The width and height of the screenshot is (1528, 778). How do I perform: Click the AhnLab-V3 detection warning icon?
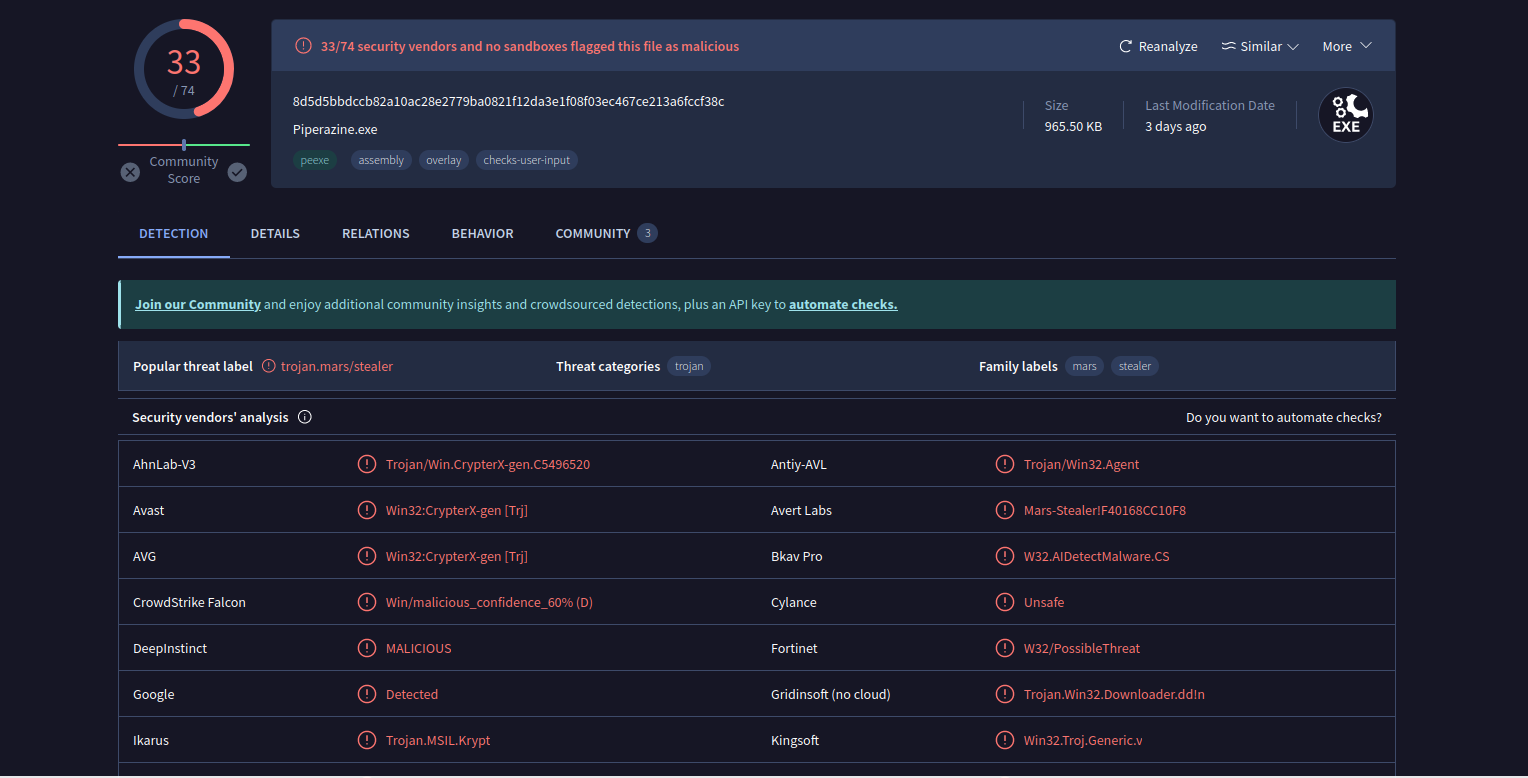tap(367, 464)
